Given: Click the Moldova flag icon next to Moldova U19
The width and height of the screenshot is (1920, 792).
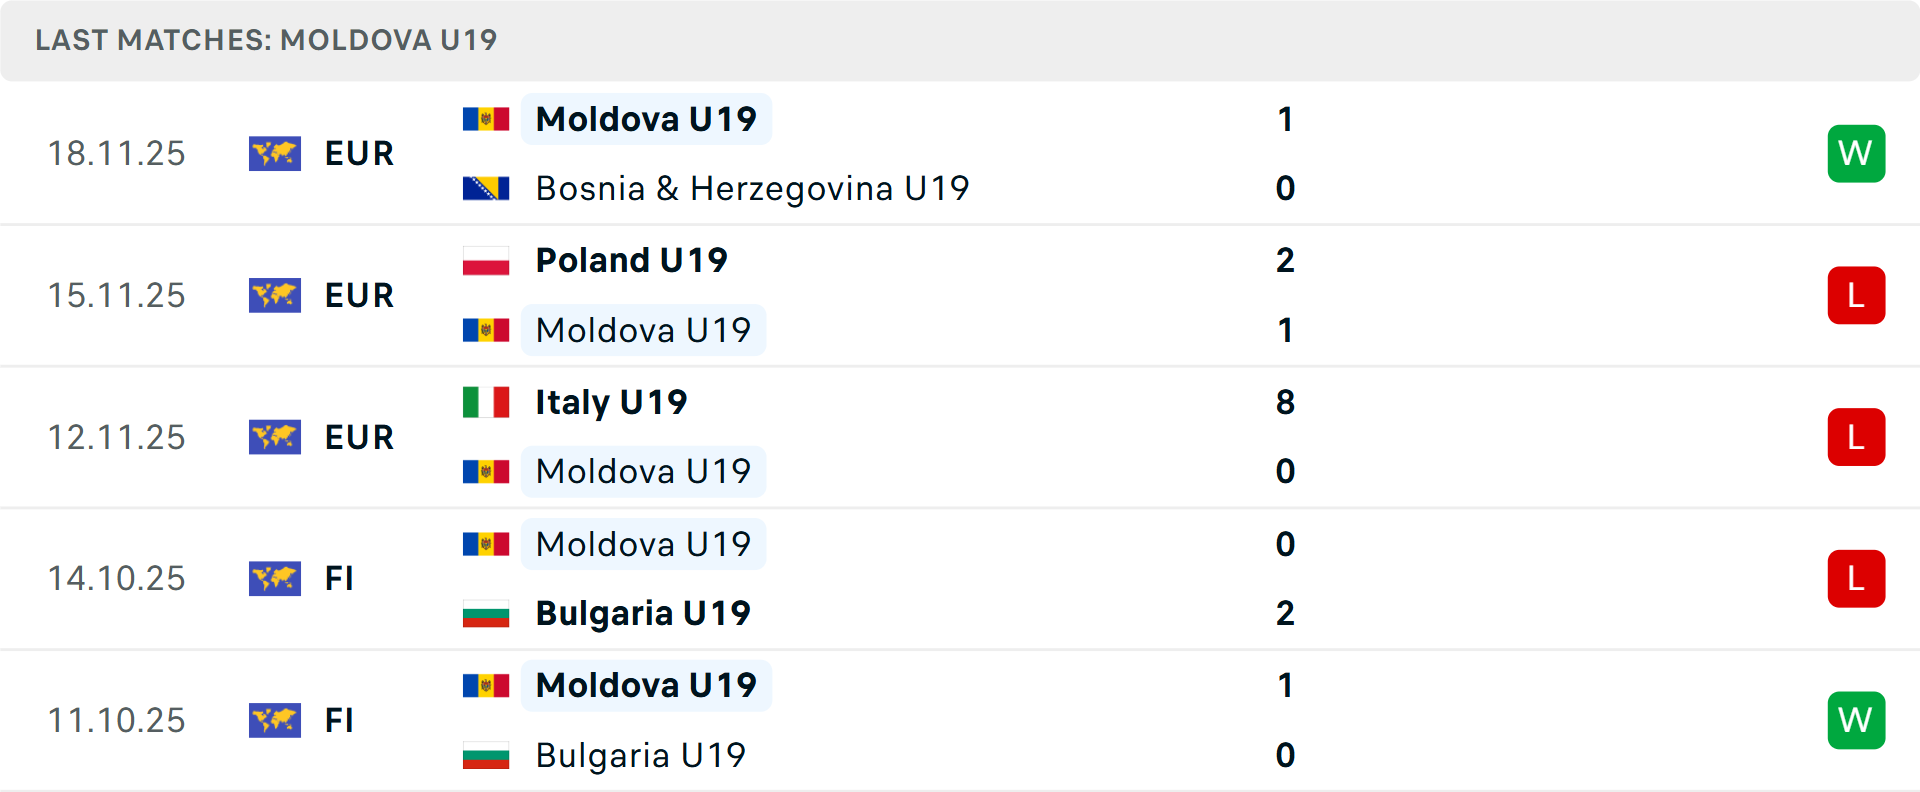Looking at the screenshot, I should (486, 118).
